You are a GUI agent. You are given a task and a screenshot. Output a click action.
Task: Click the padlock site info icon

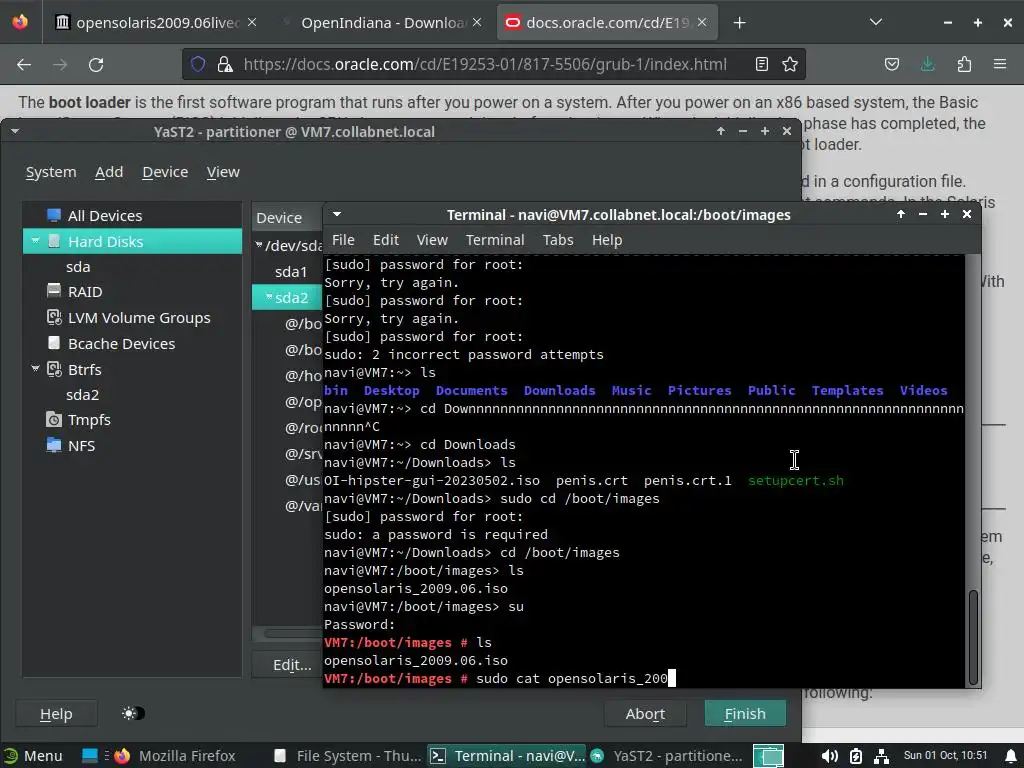pyautogui.click(x=225, y=64)
